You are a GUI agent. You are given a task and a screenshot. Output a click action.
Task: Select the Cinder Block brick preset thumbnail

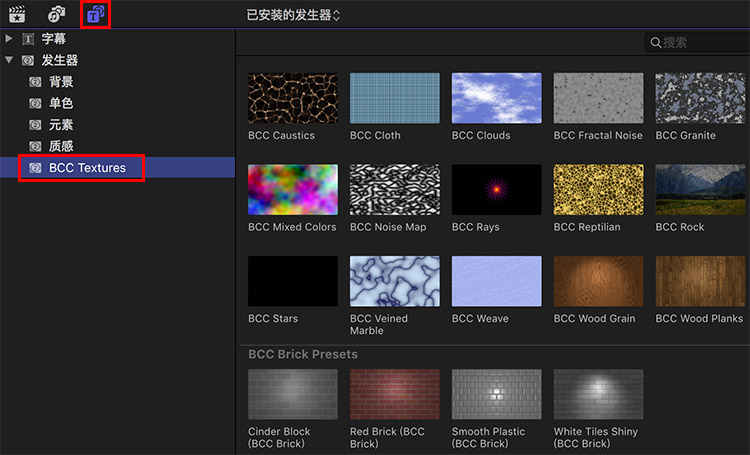(293, 394)
